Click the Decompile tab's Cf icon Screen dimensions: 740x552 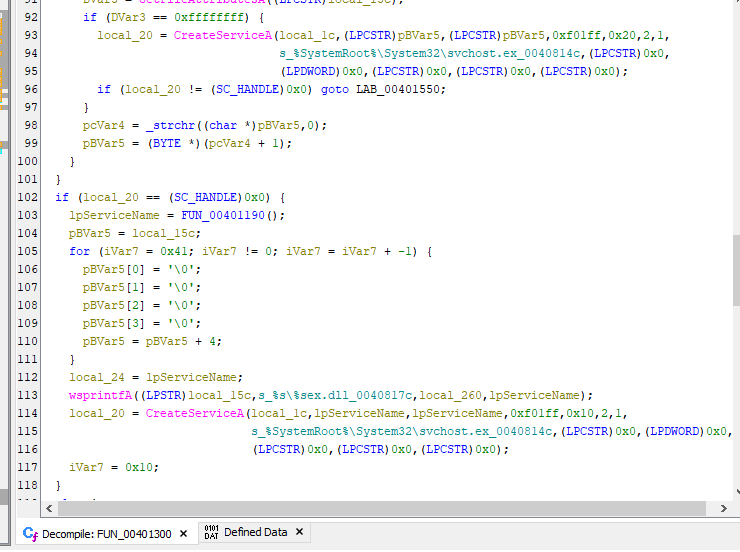(x=29, y=533)
